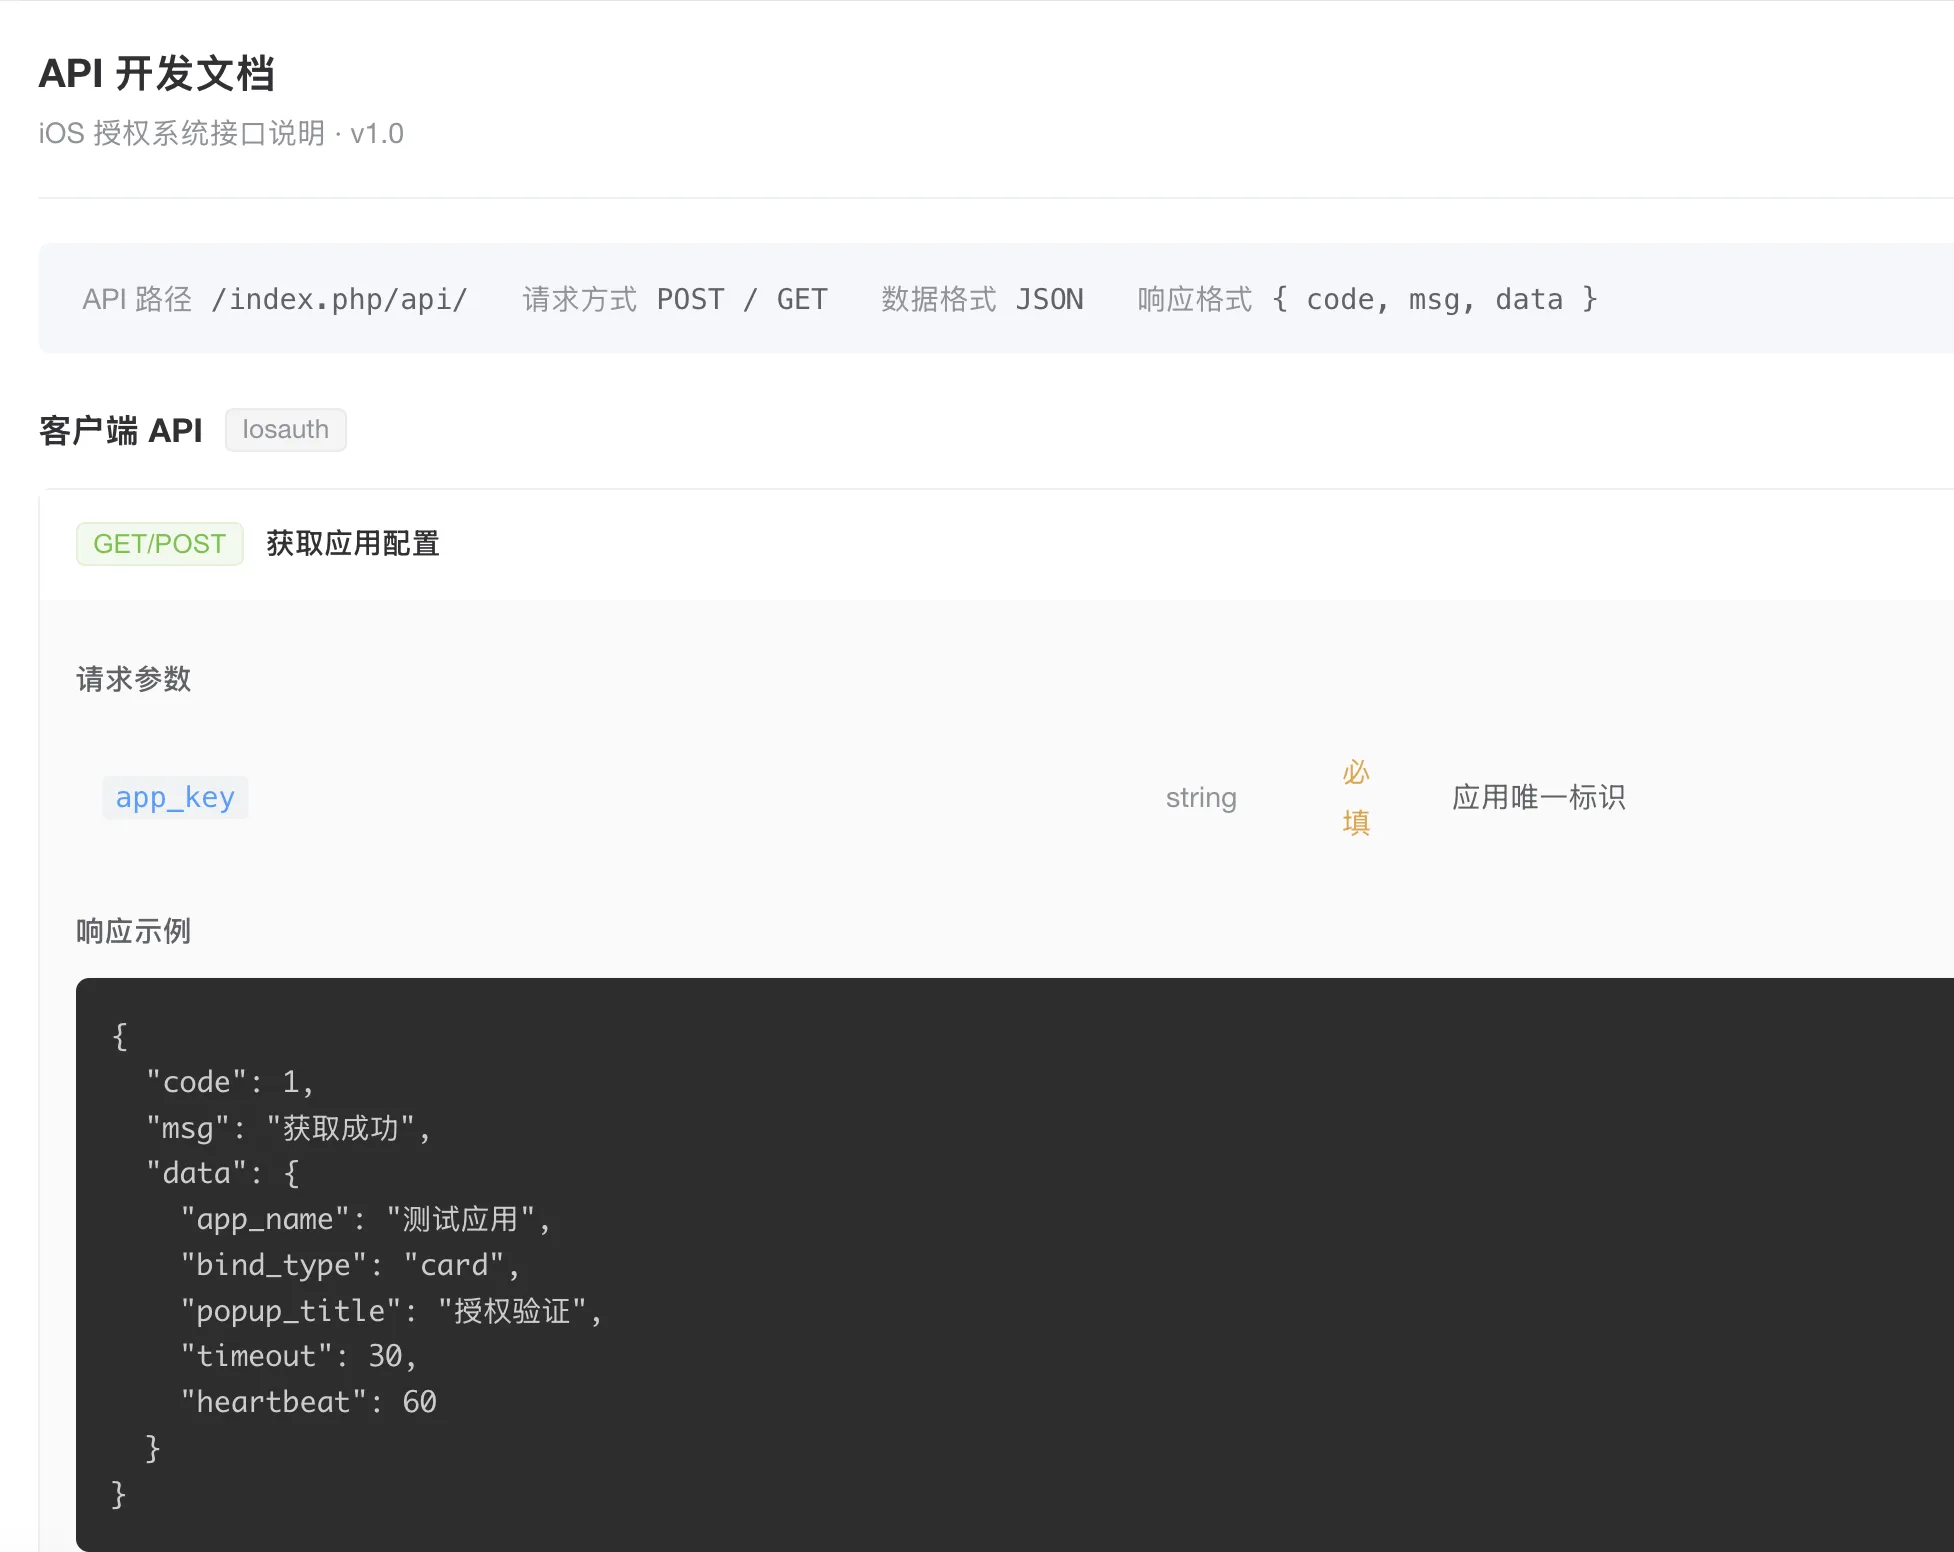Viewport: 1954px width, 1552px height.
Task: Click the JSON data format label
Action: (x=1050, y=298)
